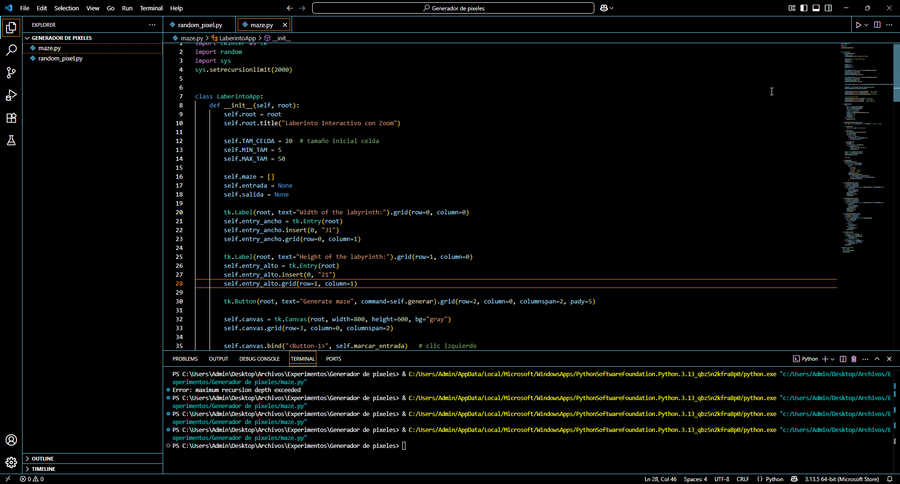
Task: Open the Search view in activity bar
Action: click(11, 50)
